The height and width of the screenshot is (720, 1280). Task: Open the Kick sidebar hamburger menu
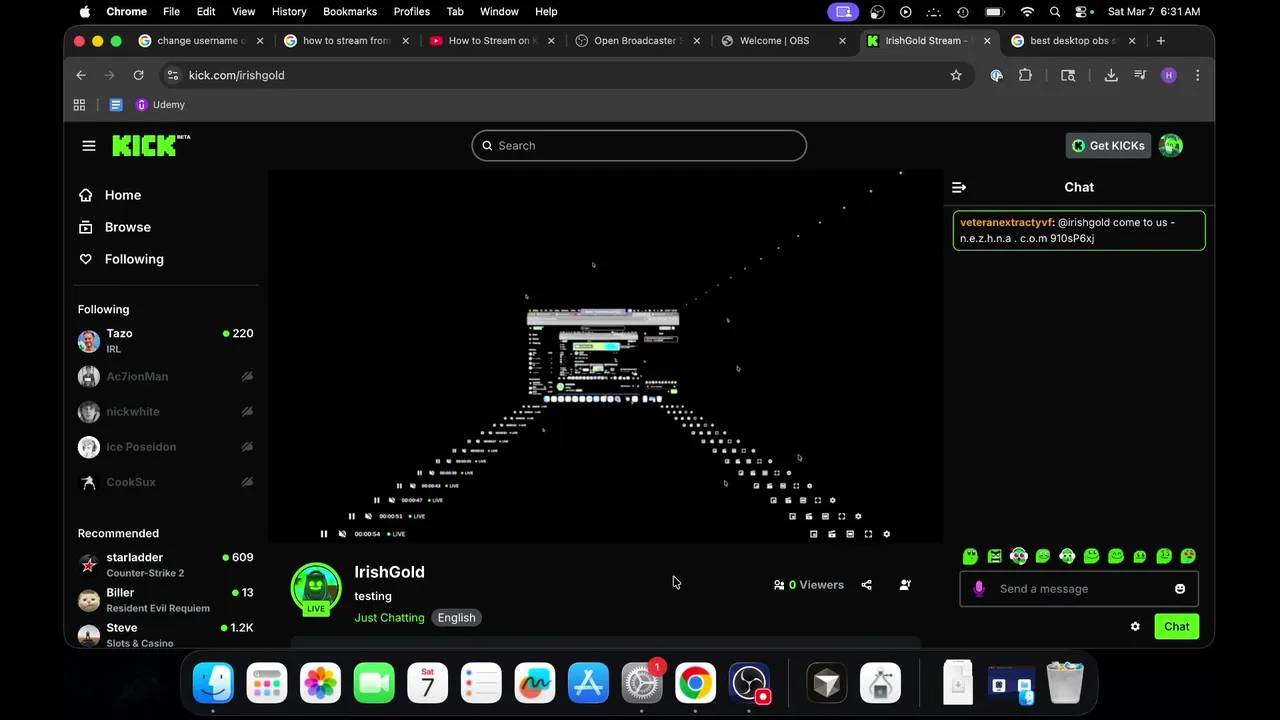(x=89, y=146)
